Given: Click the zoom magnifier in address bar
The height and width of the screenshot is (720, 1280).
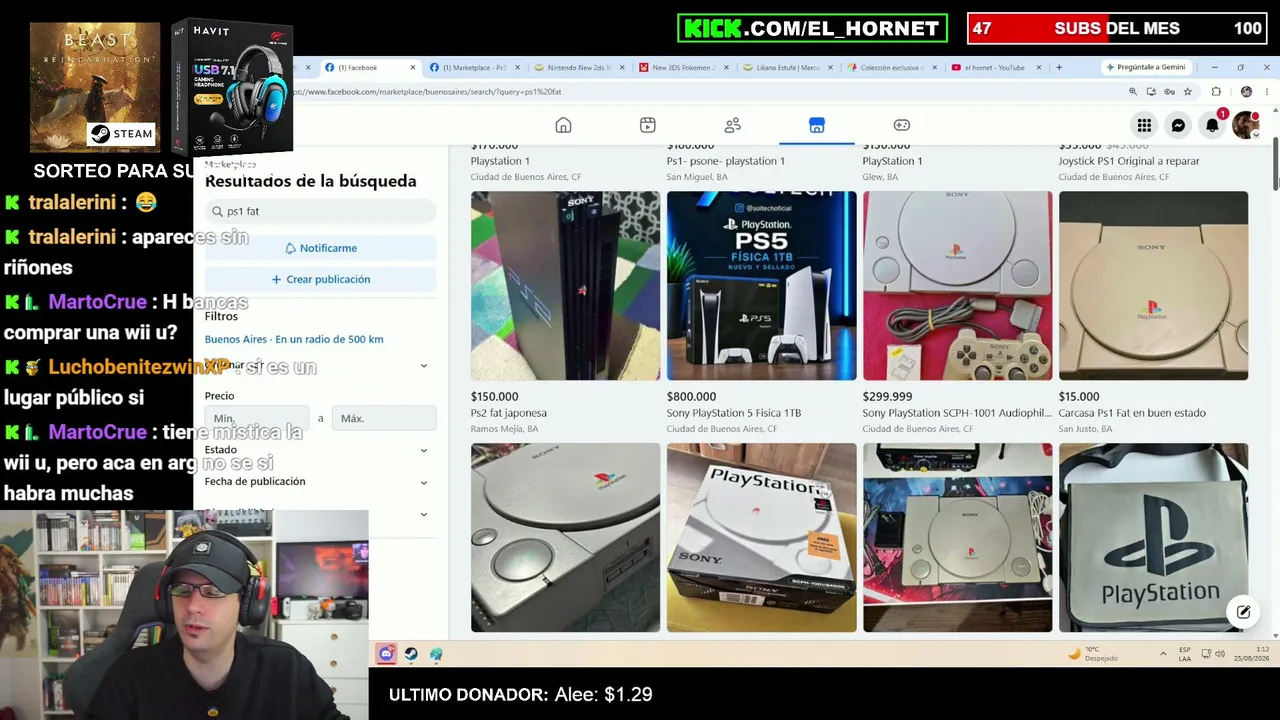Looking at the screenshot, I should click(1133, 92).
